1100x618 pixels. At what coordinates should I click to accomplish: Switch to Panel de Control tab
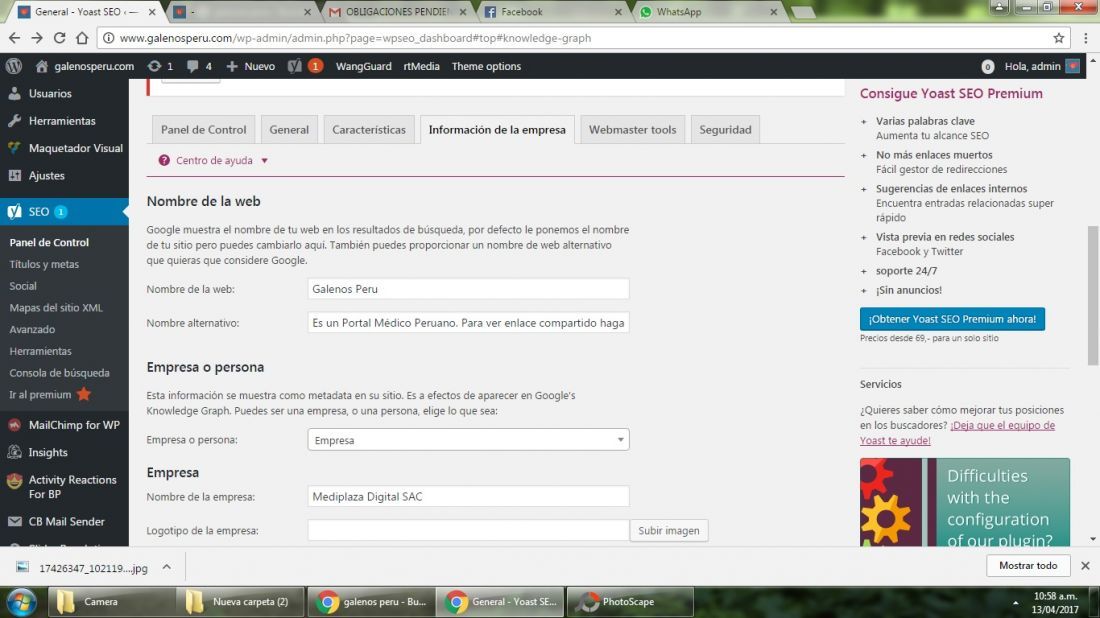point(203,130)
